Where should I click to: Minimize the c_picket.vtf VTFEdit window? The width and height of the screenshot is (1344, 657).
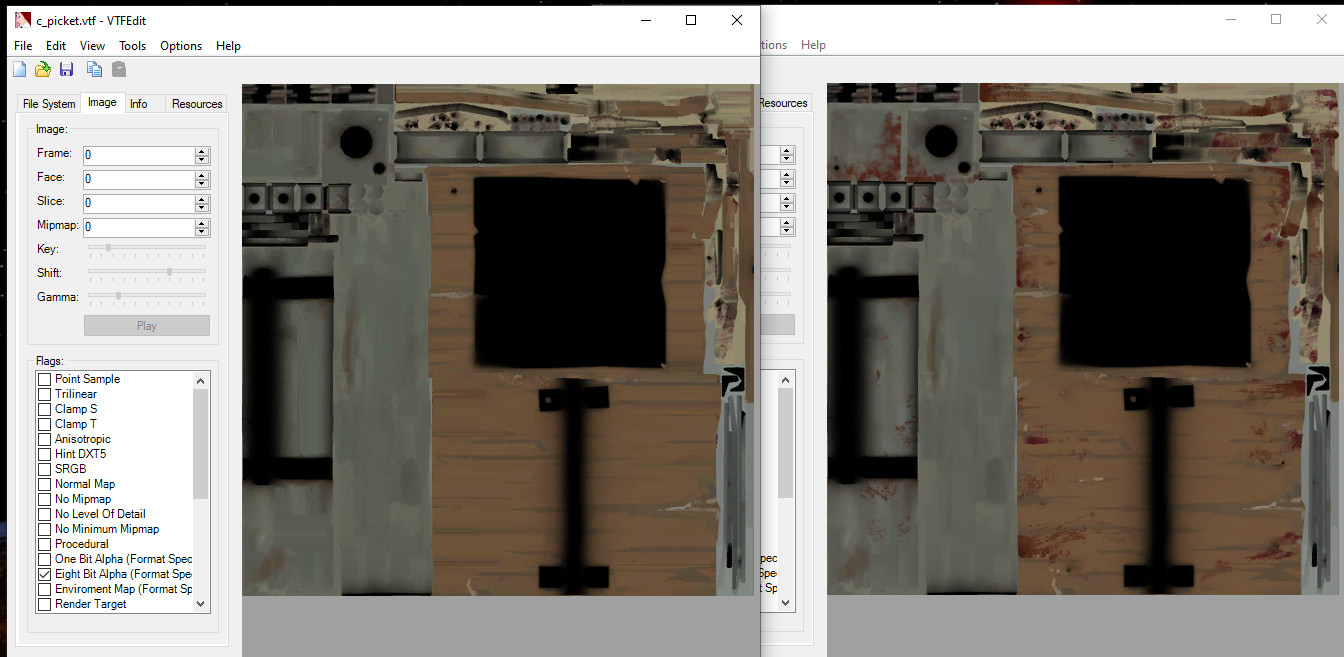click(x=645, y=20)
